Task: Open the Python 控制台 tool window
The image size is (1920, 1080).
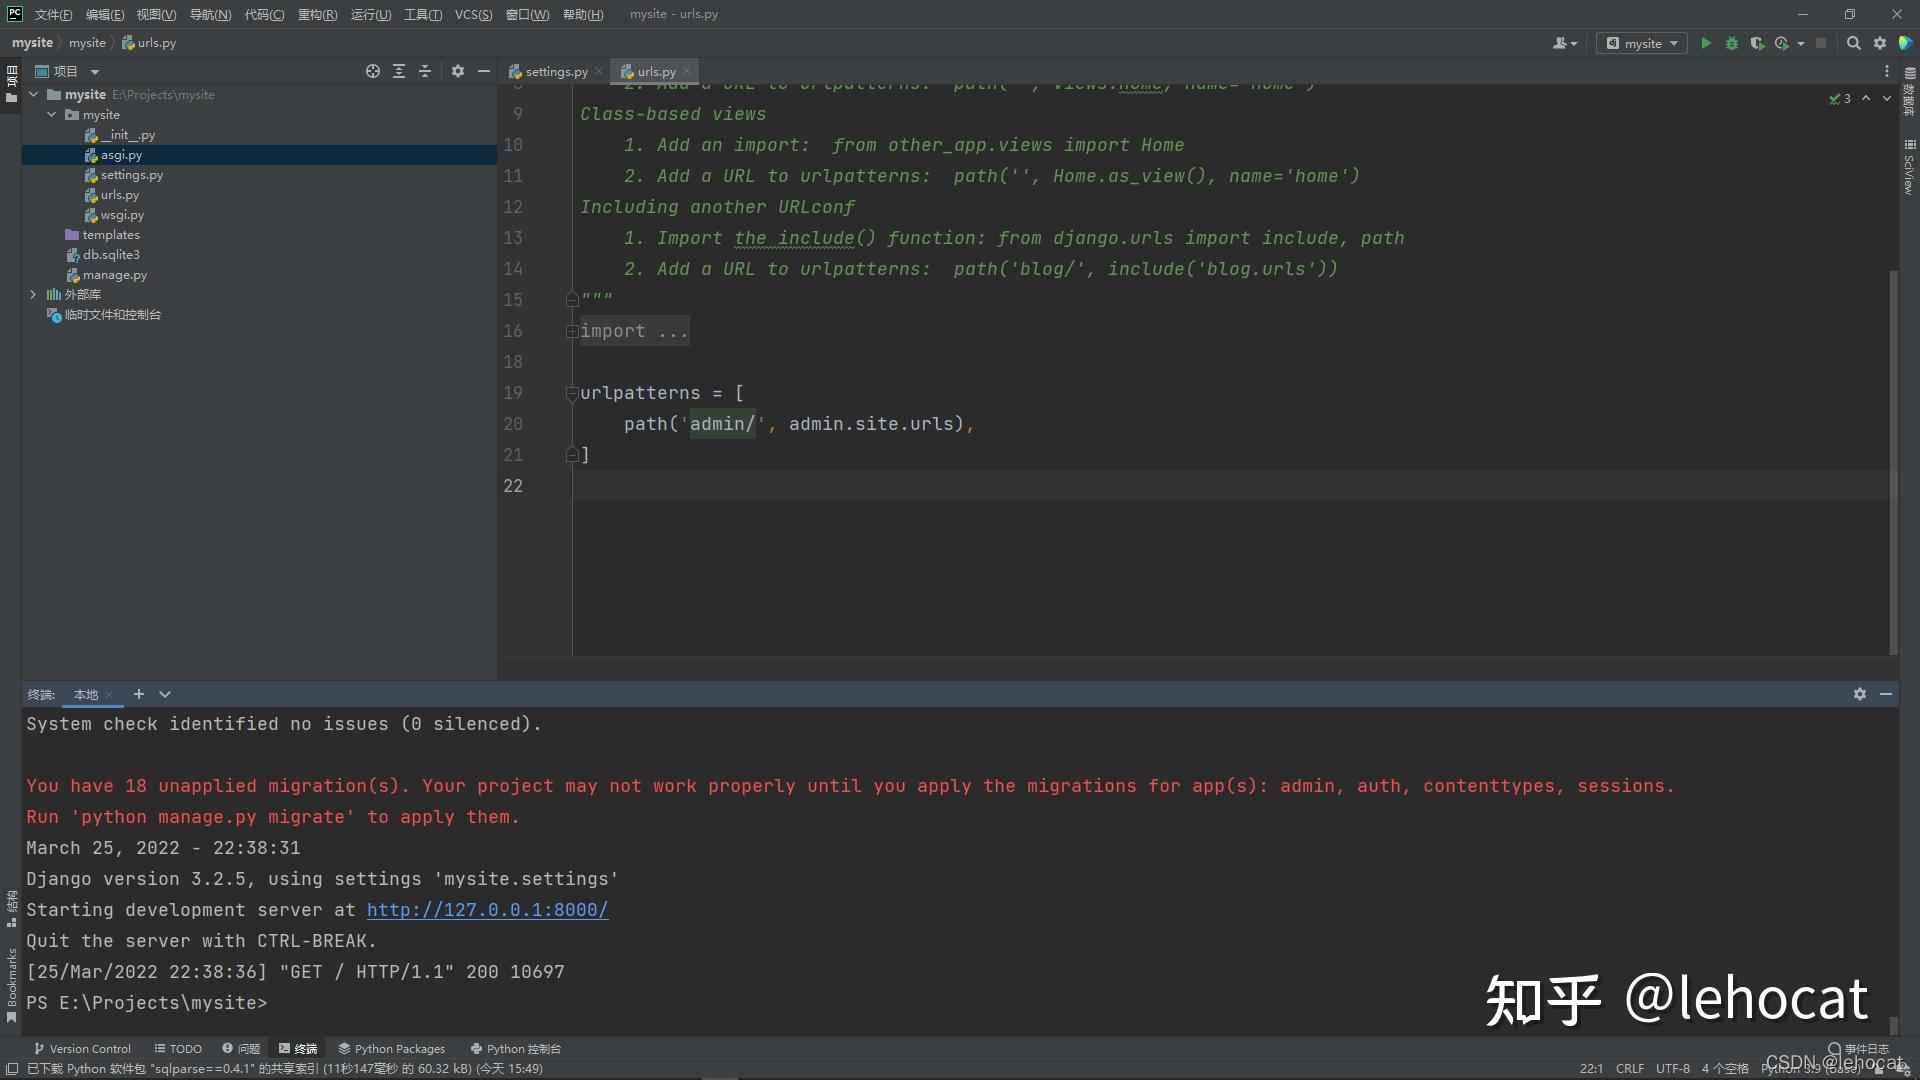Action: 515,1048
